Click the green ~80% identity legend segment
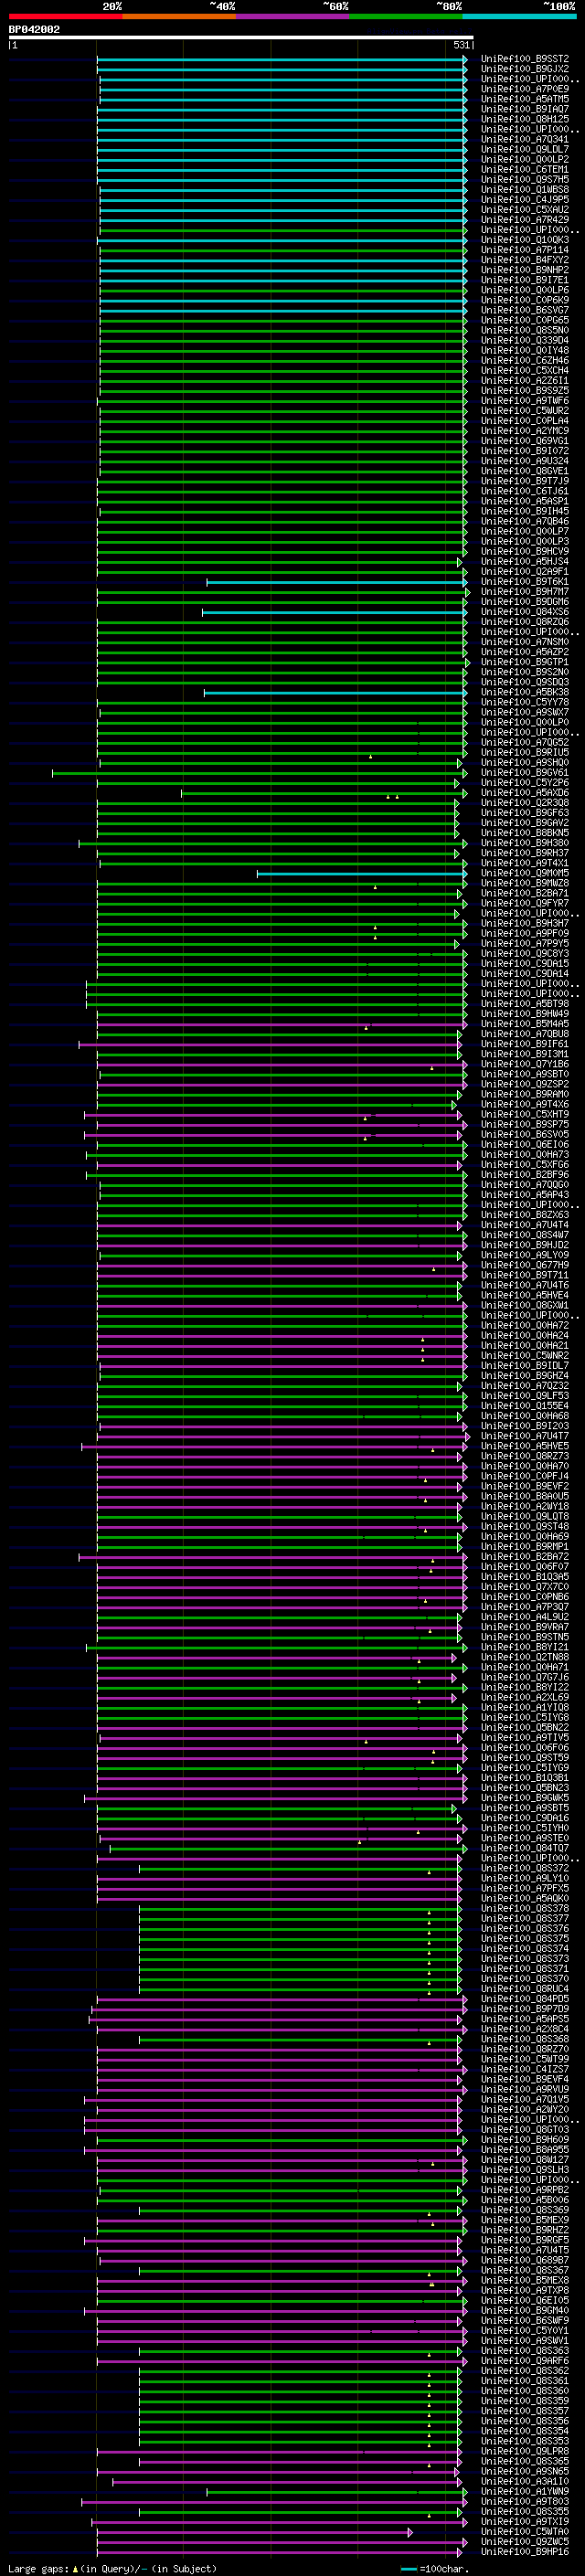 (x=406, y=16)
